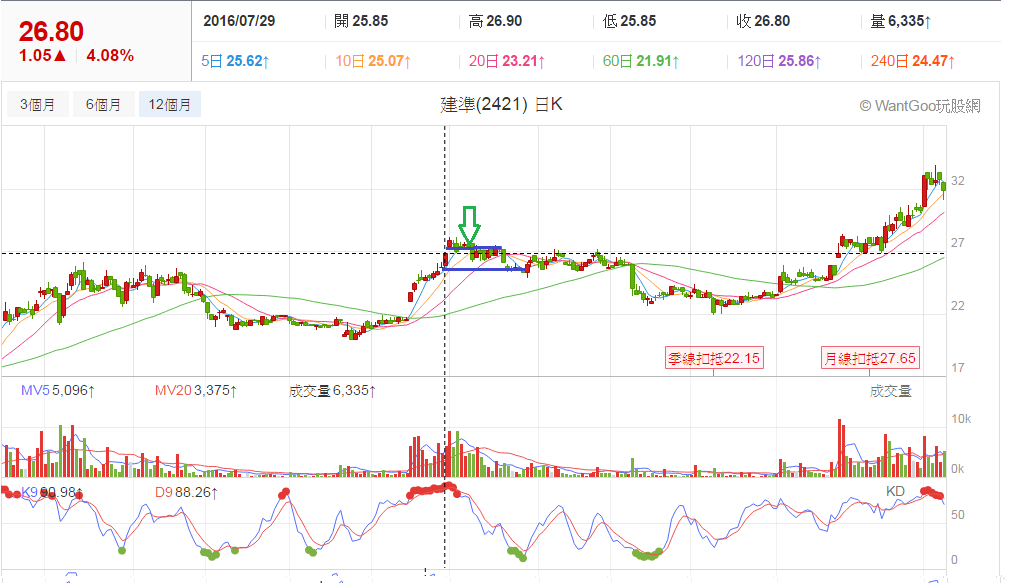Click the open price 開 25.85

tap(361, 21)
